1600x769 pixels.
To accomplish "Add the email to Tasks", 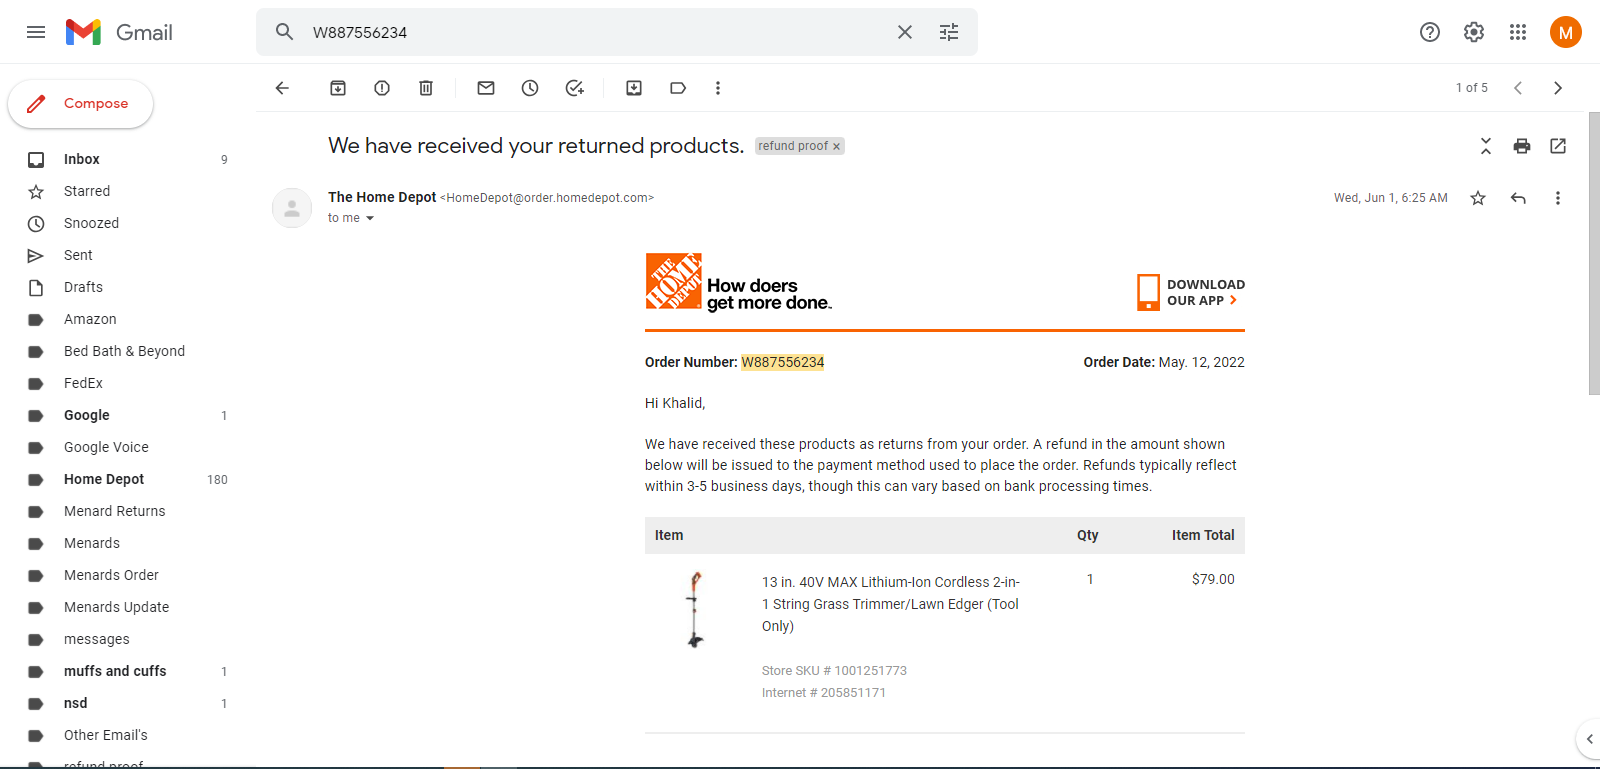I will [x=574, y=88].
